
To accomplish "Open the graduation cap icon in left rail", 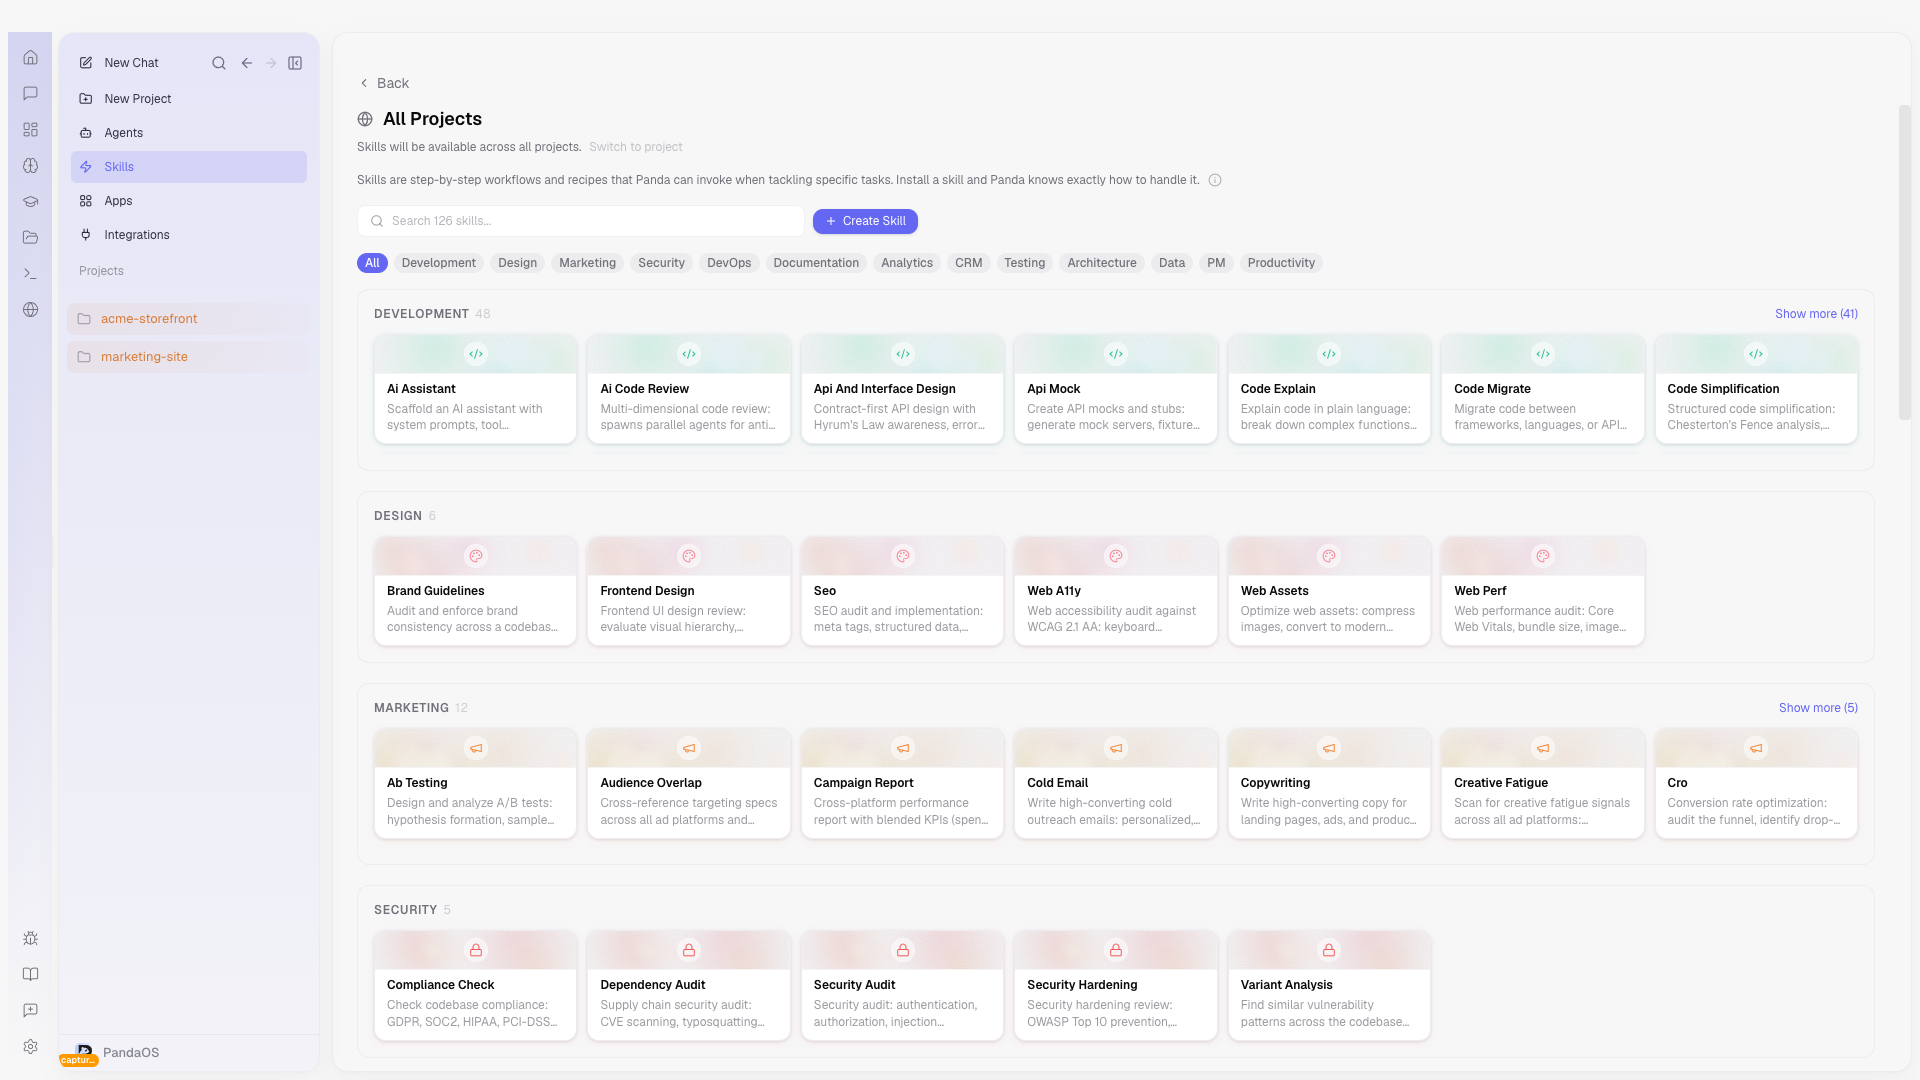I will pyautogui.click(x=30, y=201).
